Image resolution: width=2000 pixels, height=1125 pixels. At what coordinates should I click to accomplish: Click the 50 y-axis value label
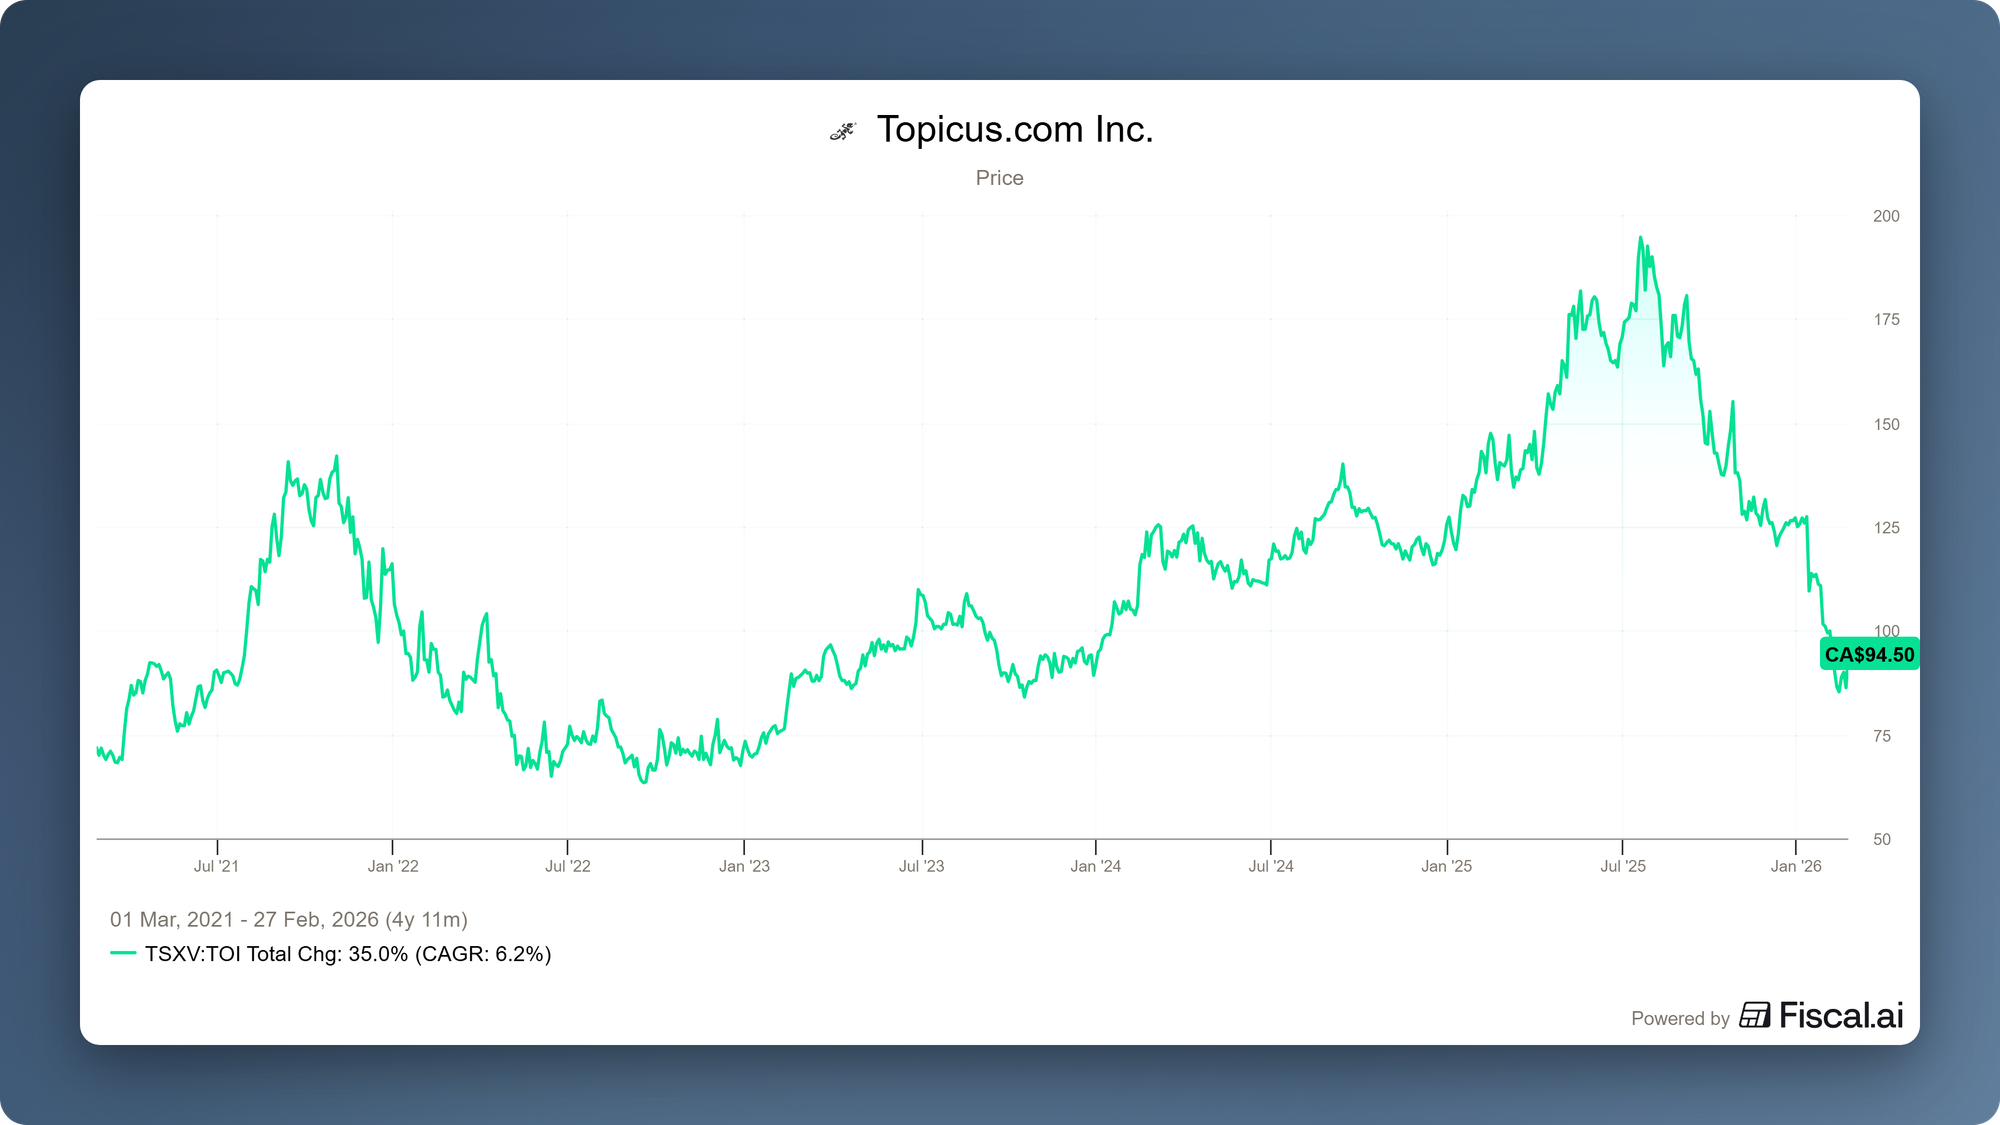tap(1882, 840)
